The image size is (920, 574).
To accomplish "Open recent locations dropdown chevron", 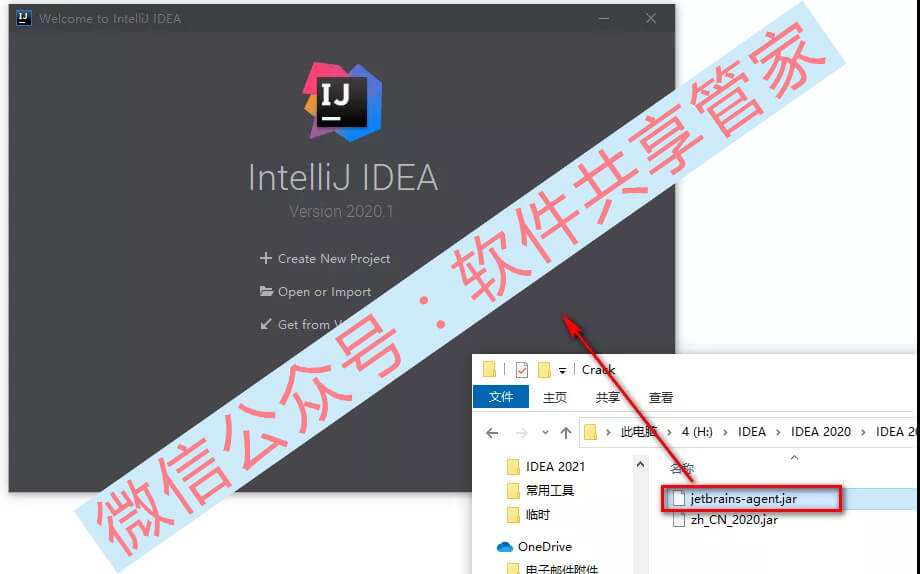I will pyautogui.click(x=545, y=433).
